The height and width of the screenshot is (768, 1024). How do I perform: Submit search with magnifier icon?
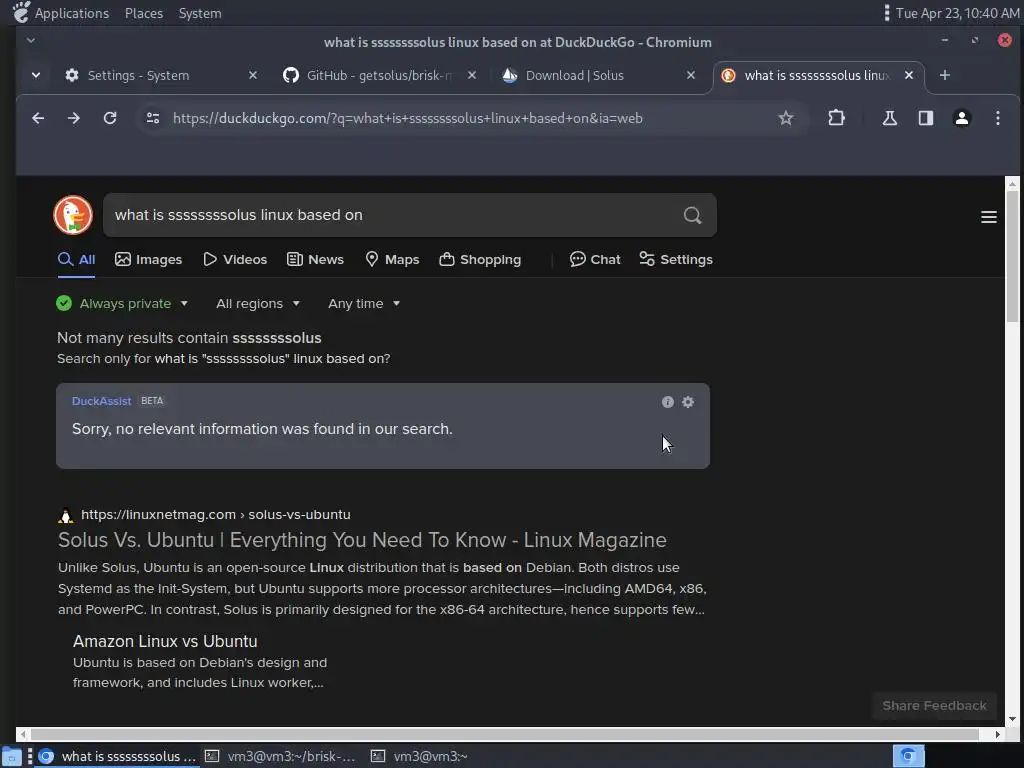pyautogui.click(x=692, y=215)
